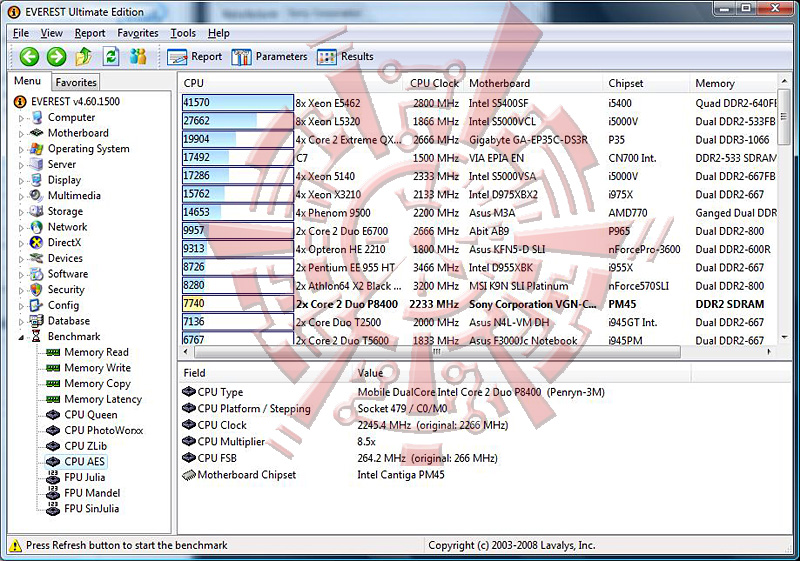This screenshot has width=800, height=561.
Task: Expand the Display tree node
Action: point(21,181)
